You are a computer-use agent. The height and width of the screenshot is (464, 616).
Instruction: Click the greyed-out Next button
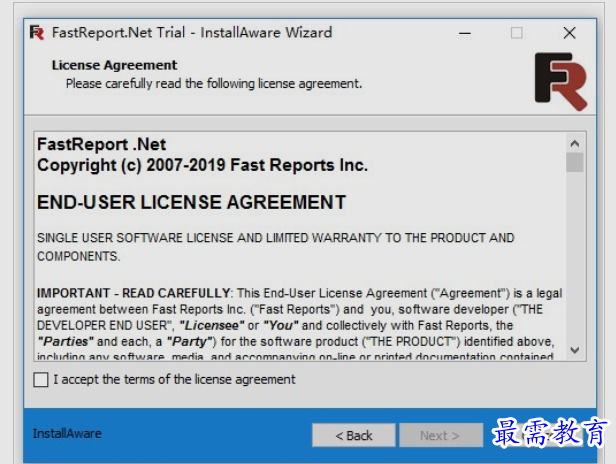[441, 435]
